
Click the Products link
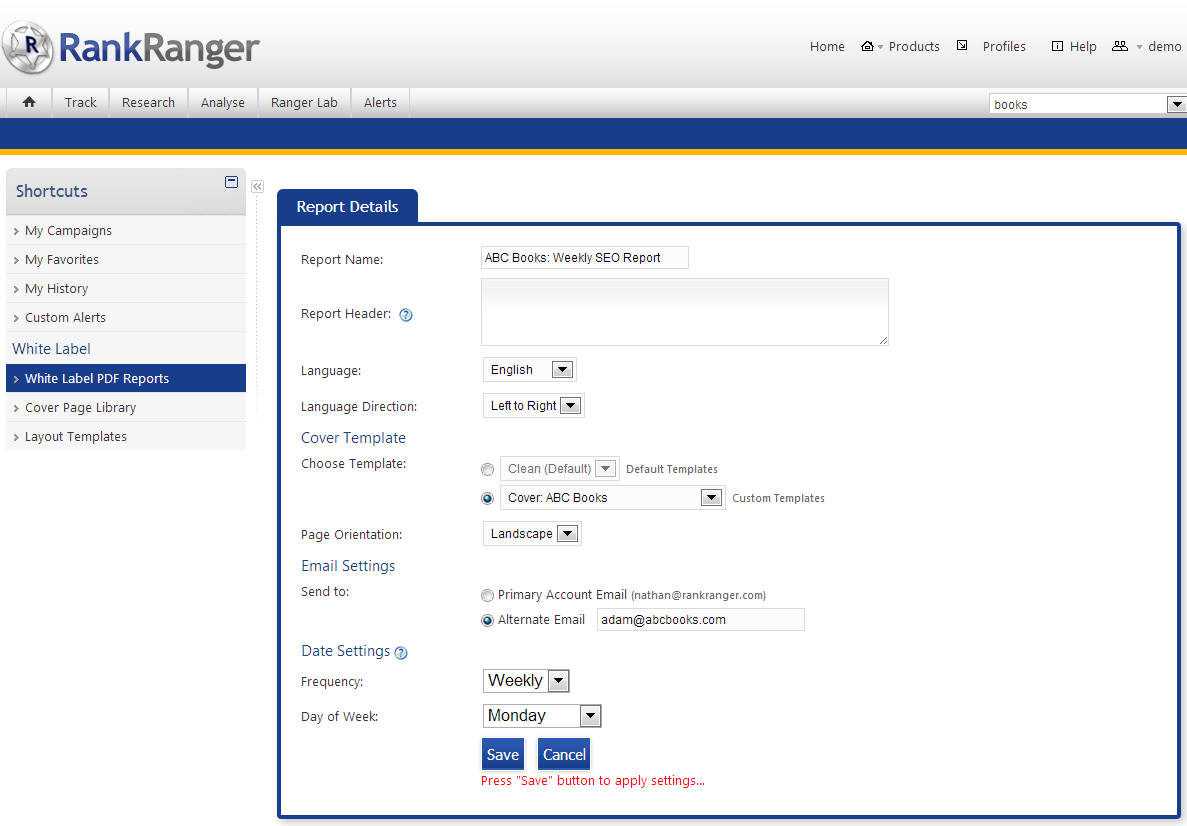(x=914, y=46)
